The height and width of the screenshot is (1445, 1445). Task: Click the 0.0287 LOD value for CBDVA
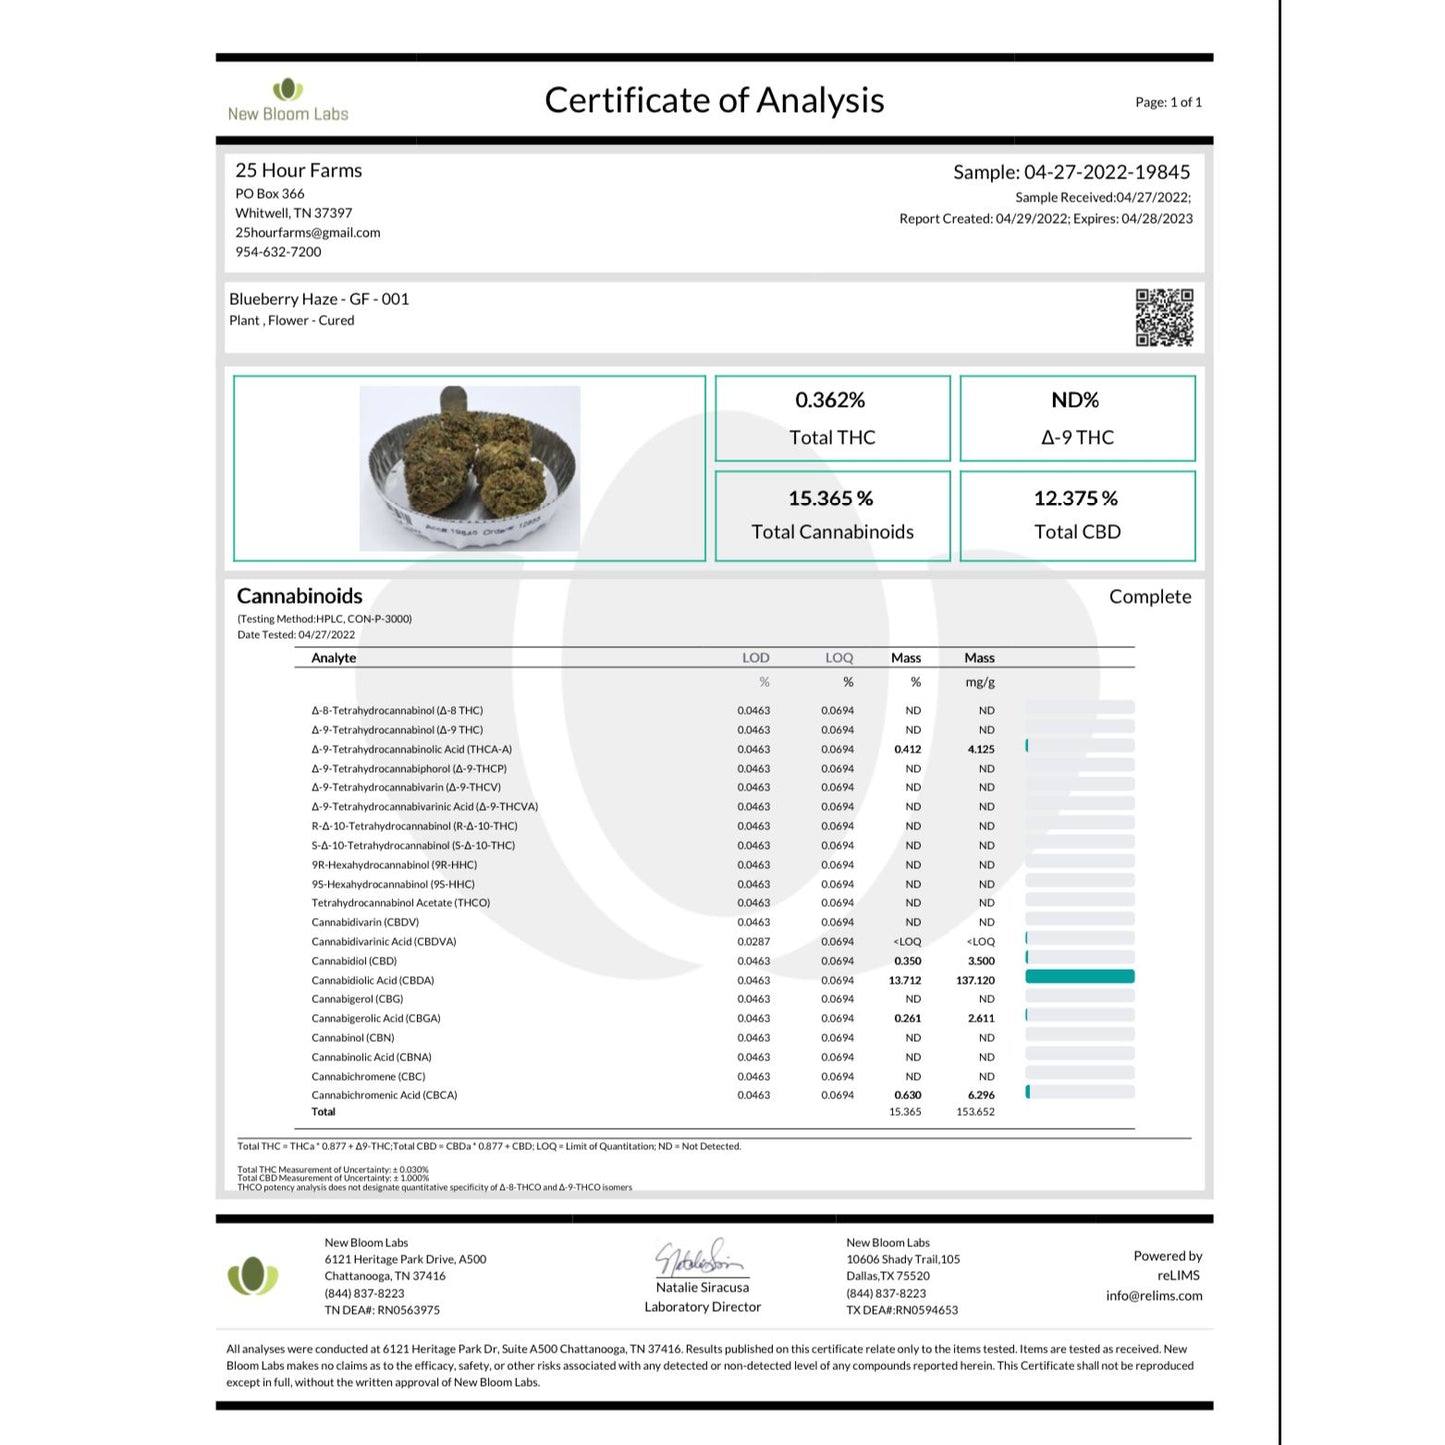pyautogui.click(x=754, y=942)
